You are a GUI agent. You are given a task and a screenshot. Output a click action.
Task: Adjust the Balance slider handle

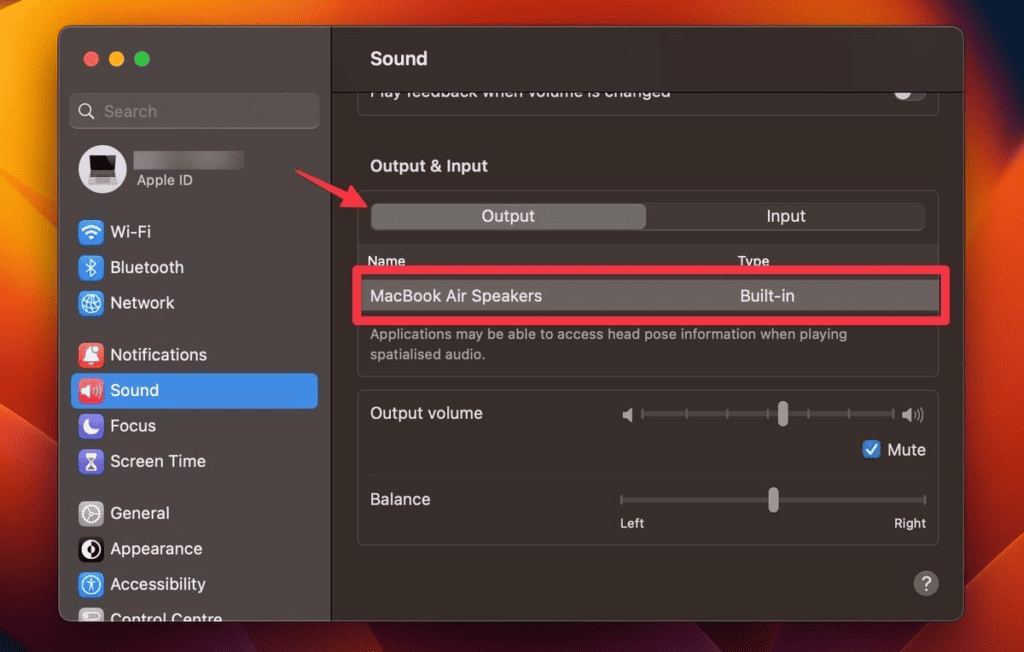click(x=773, y=499)
